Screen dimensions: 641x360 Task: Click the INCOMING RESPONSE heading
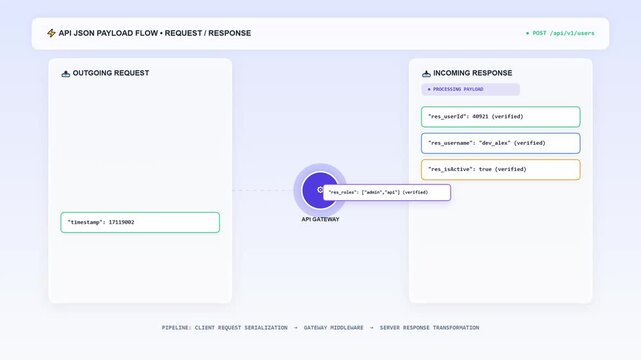pyautogui.click(x=473, y=73)
